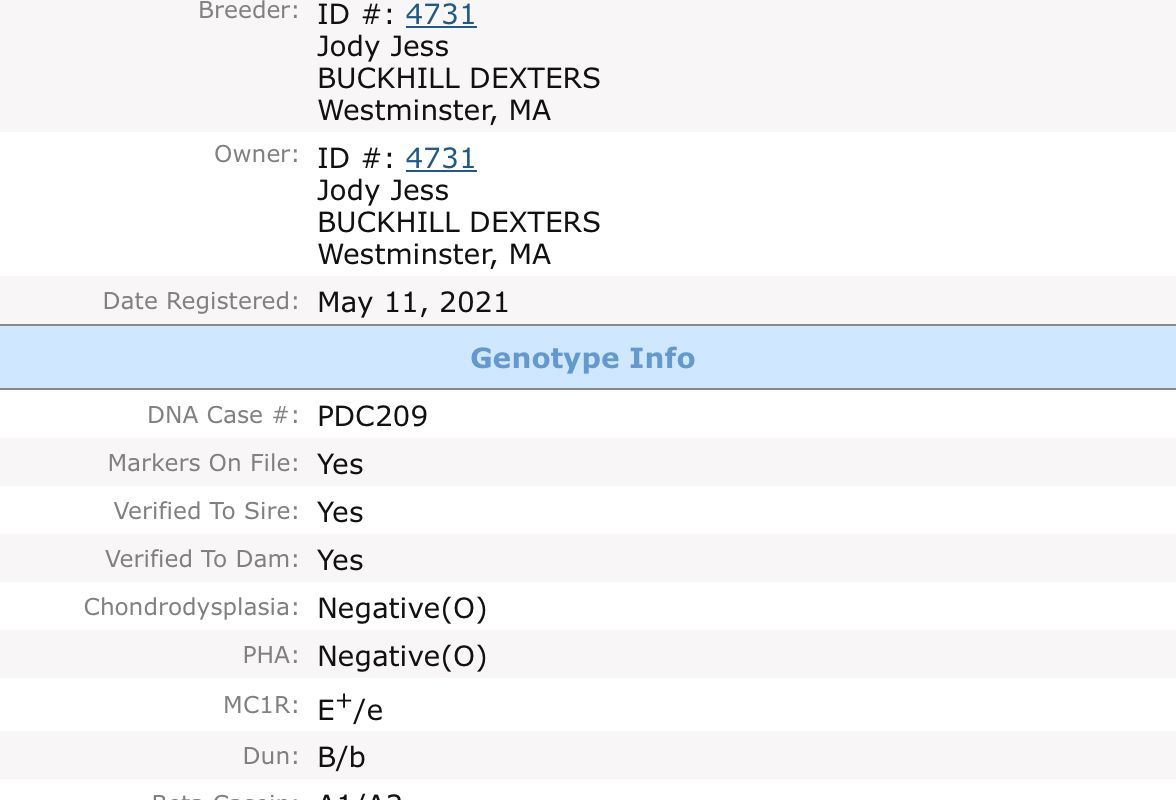The image size is (1176, 800).
Task: Click BUCKHILL DEXTERS under Breeder
Action: [458, 78]
